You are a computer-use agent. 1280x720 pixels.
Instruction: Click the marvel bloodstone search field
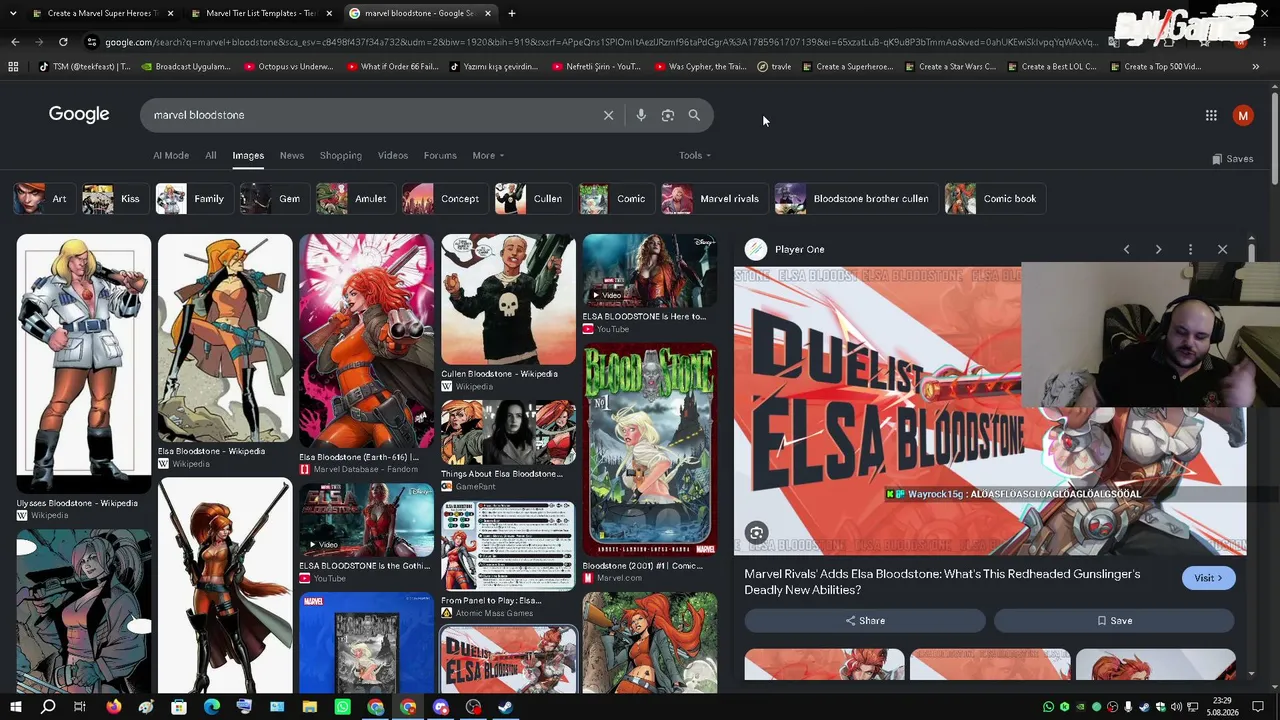click(370, 115)
